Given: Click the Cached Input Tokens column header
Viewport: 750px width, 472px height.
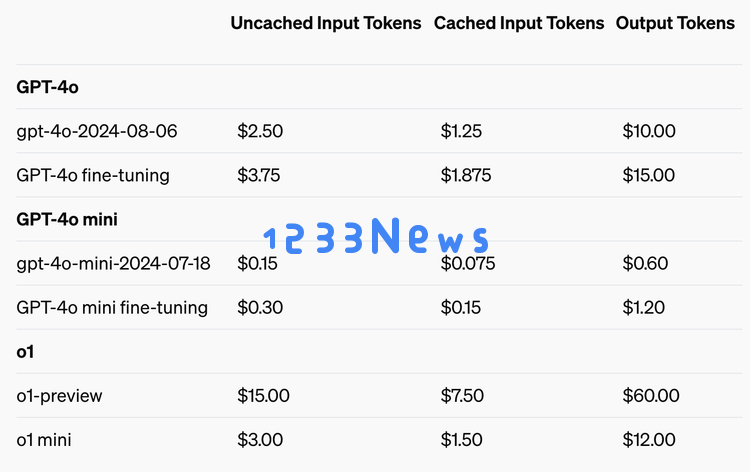Looking at the screenshot, I should [519, 23].
